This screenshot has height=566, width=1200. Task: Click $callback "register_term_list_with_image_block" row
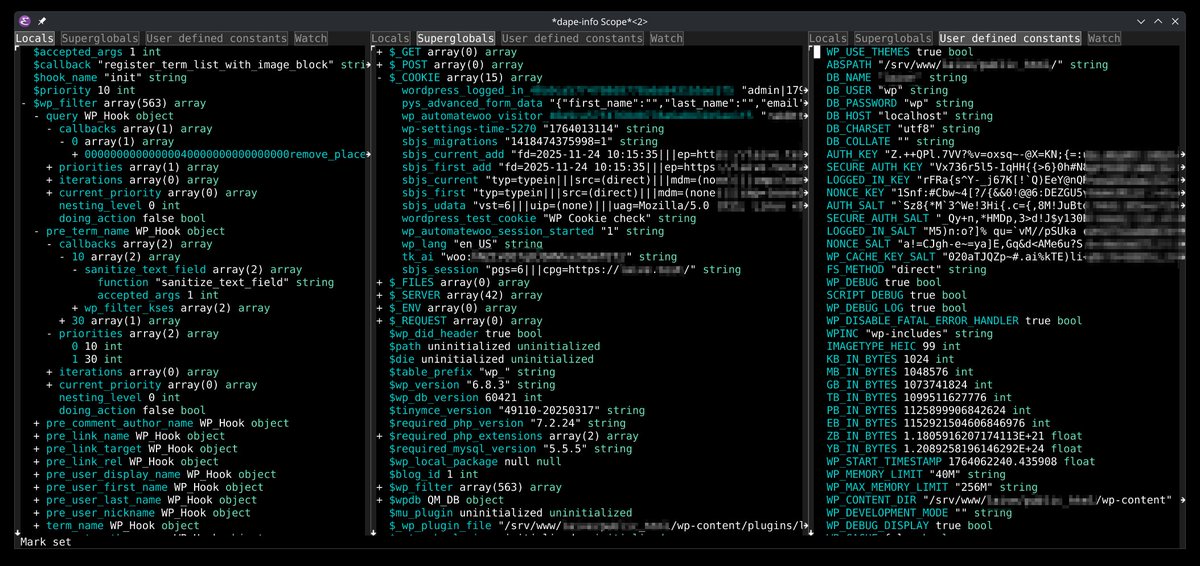201,65
